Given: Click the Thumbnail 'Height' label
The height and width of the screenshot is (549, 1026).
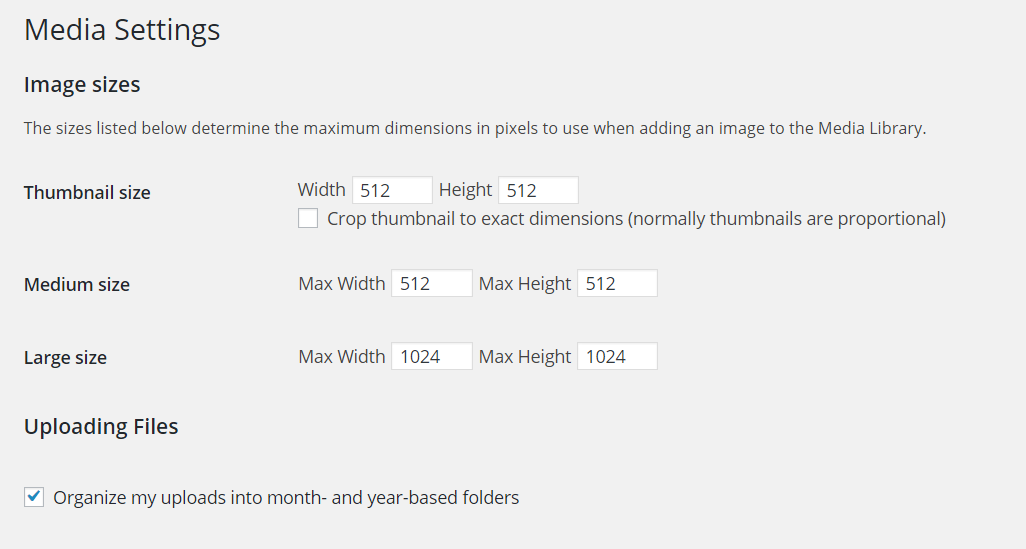Looking at the screenshot, I should (x=465, y=190).
